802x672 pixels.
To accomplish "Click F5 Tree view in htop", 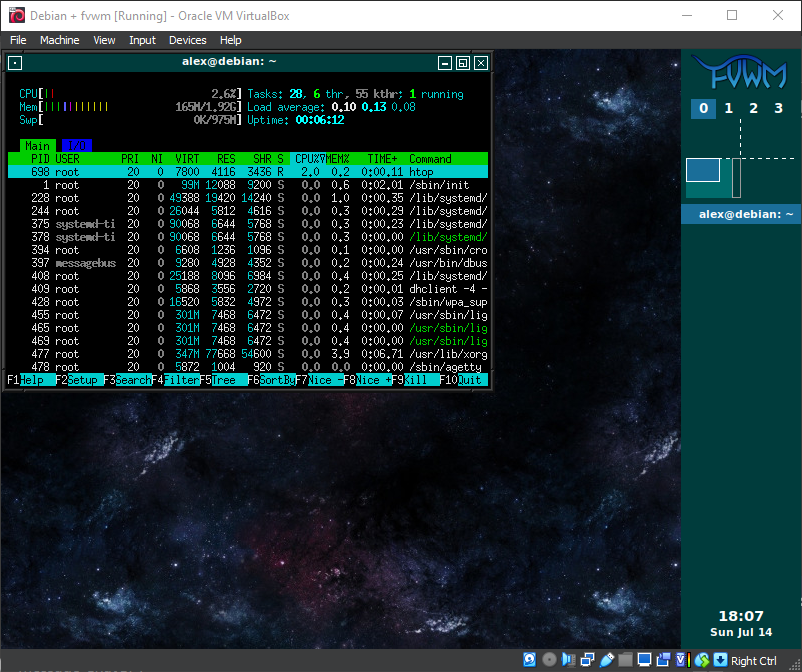I will pos(222,380).
